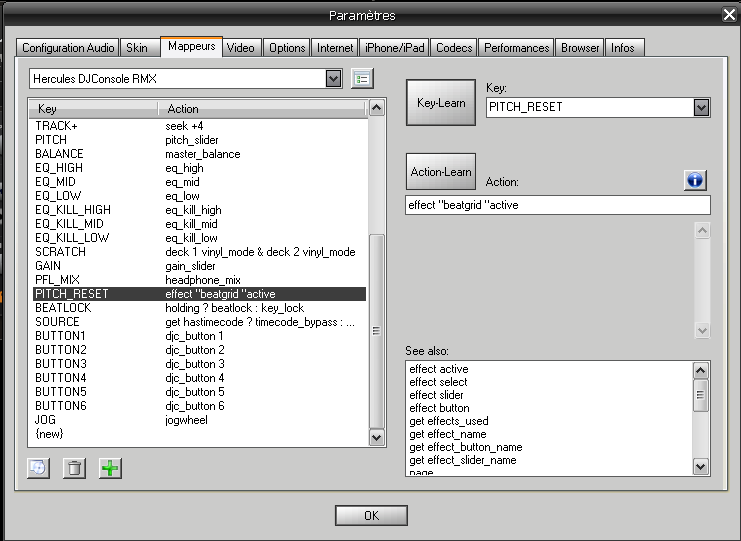The width and height of the screenshot is (741, 541).
Task: Click into the Action text field
Action: coord(558,205)
